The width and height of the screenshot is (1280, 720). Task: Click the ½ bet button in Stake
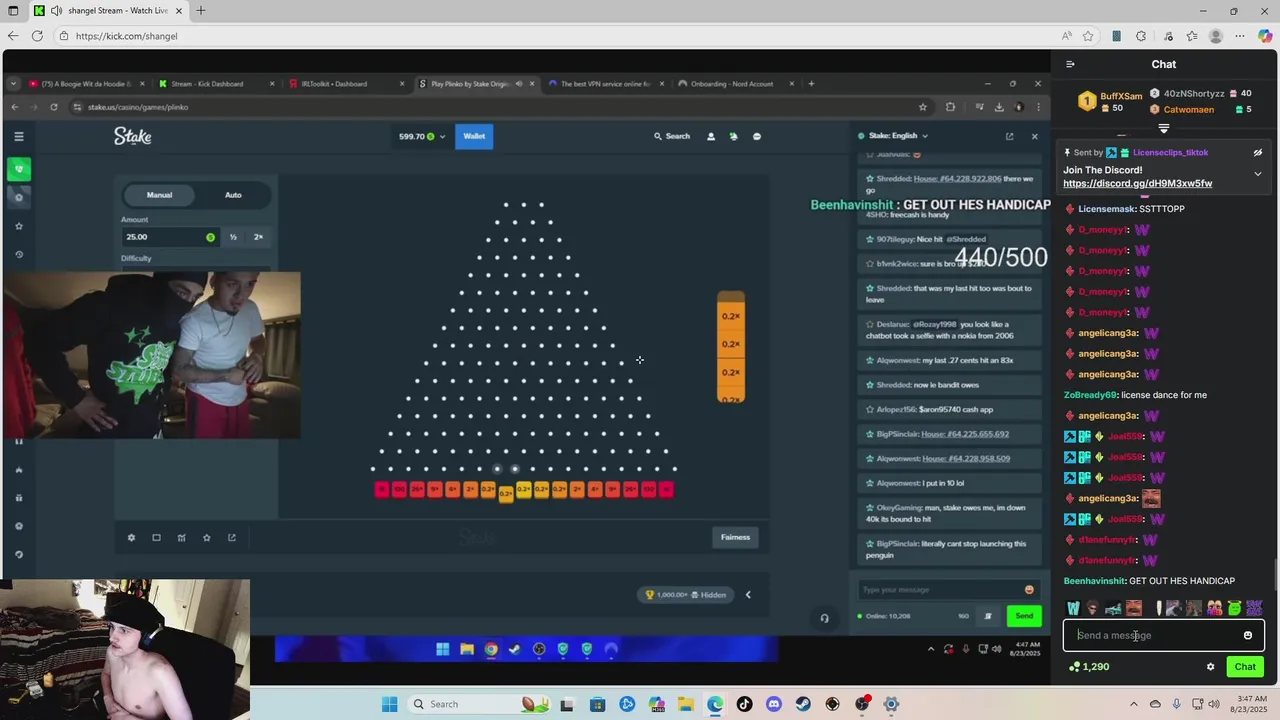[x=233, y=237]
